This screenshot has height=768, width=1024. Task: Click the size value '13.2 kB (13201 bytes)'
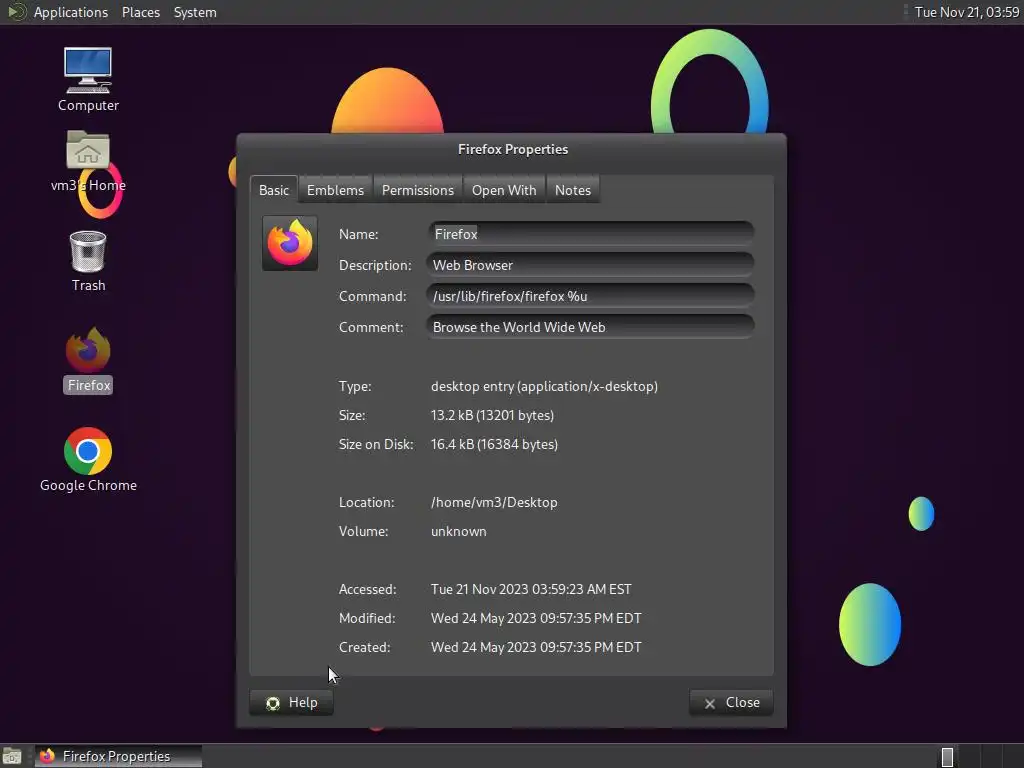tap(492, 415)
